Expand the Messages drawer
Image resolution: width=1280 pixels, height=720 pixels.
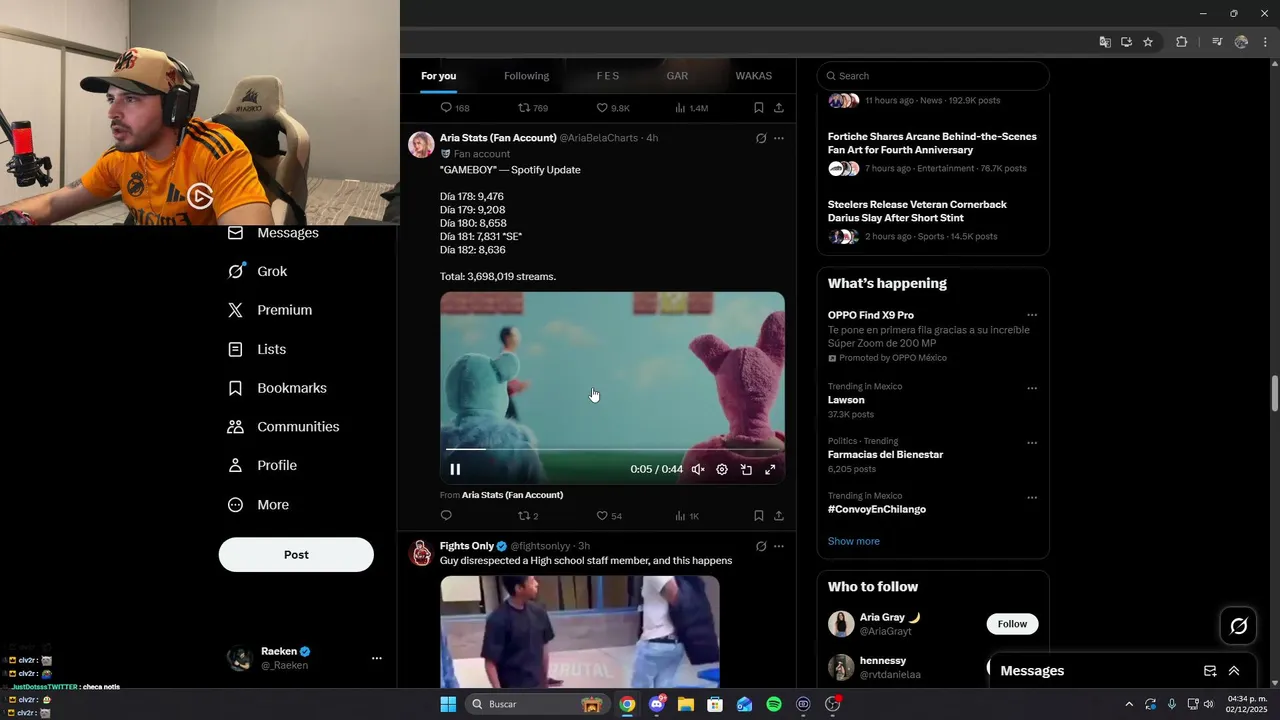tap(1234, 671)
